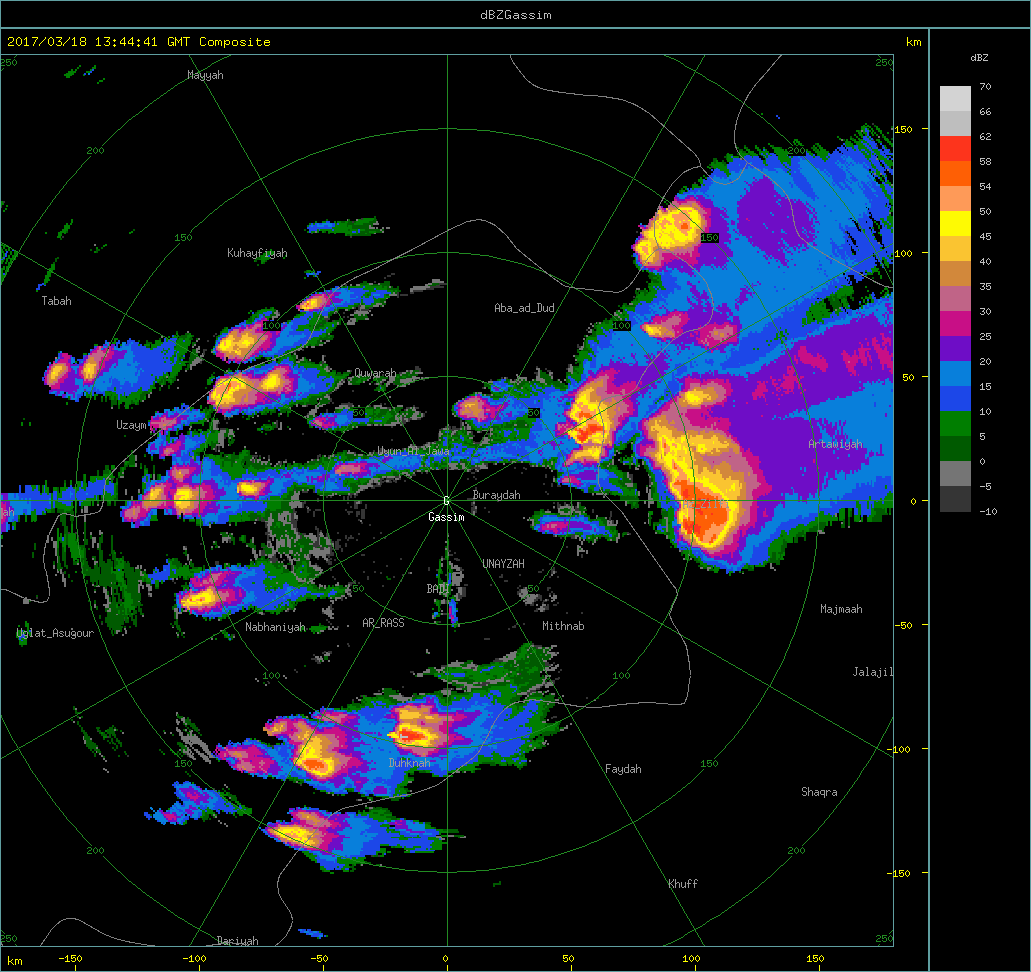Select the dark gray -10 to -5 dBZ swatch
Screen dimensions: 1031x972
coord(955,498)
